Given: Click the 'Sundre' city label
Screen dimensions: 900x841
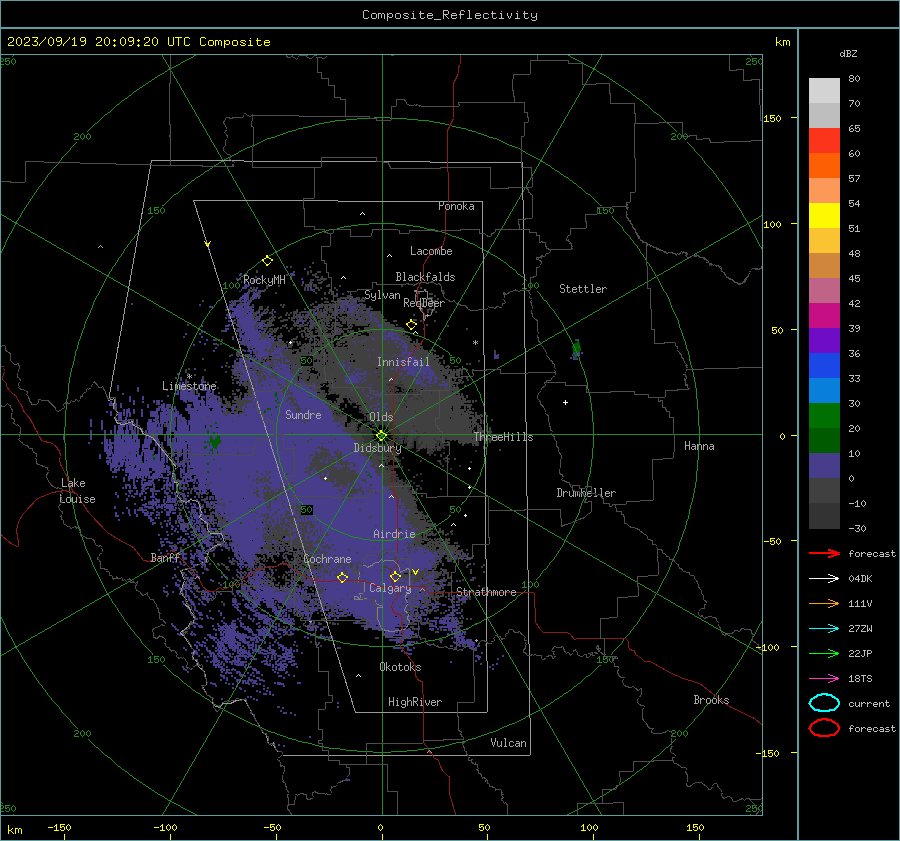Looking at the screenshot, I should tap(303, 414).
